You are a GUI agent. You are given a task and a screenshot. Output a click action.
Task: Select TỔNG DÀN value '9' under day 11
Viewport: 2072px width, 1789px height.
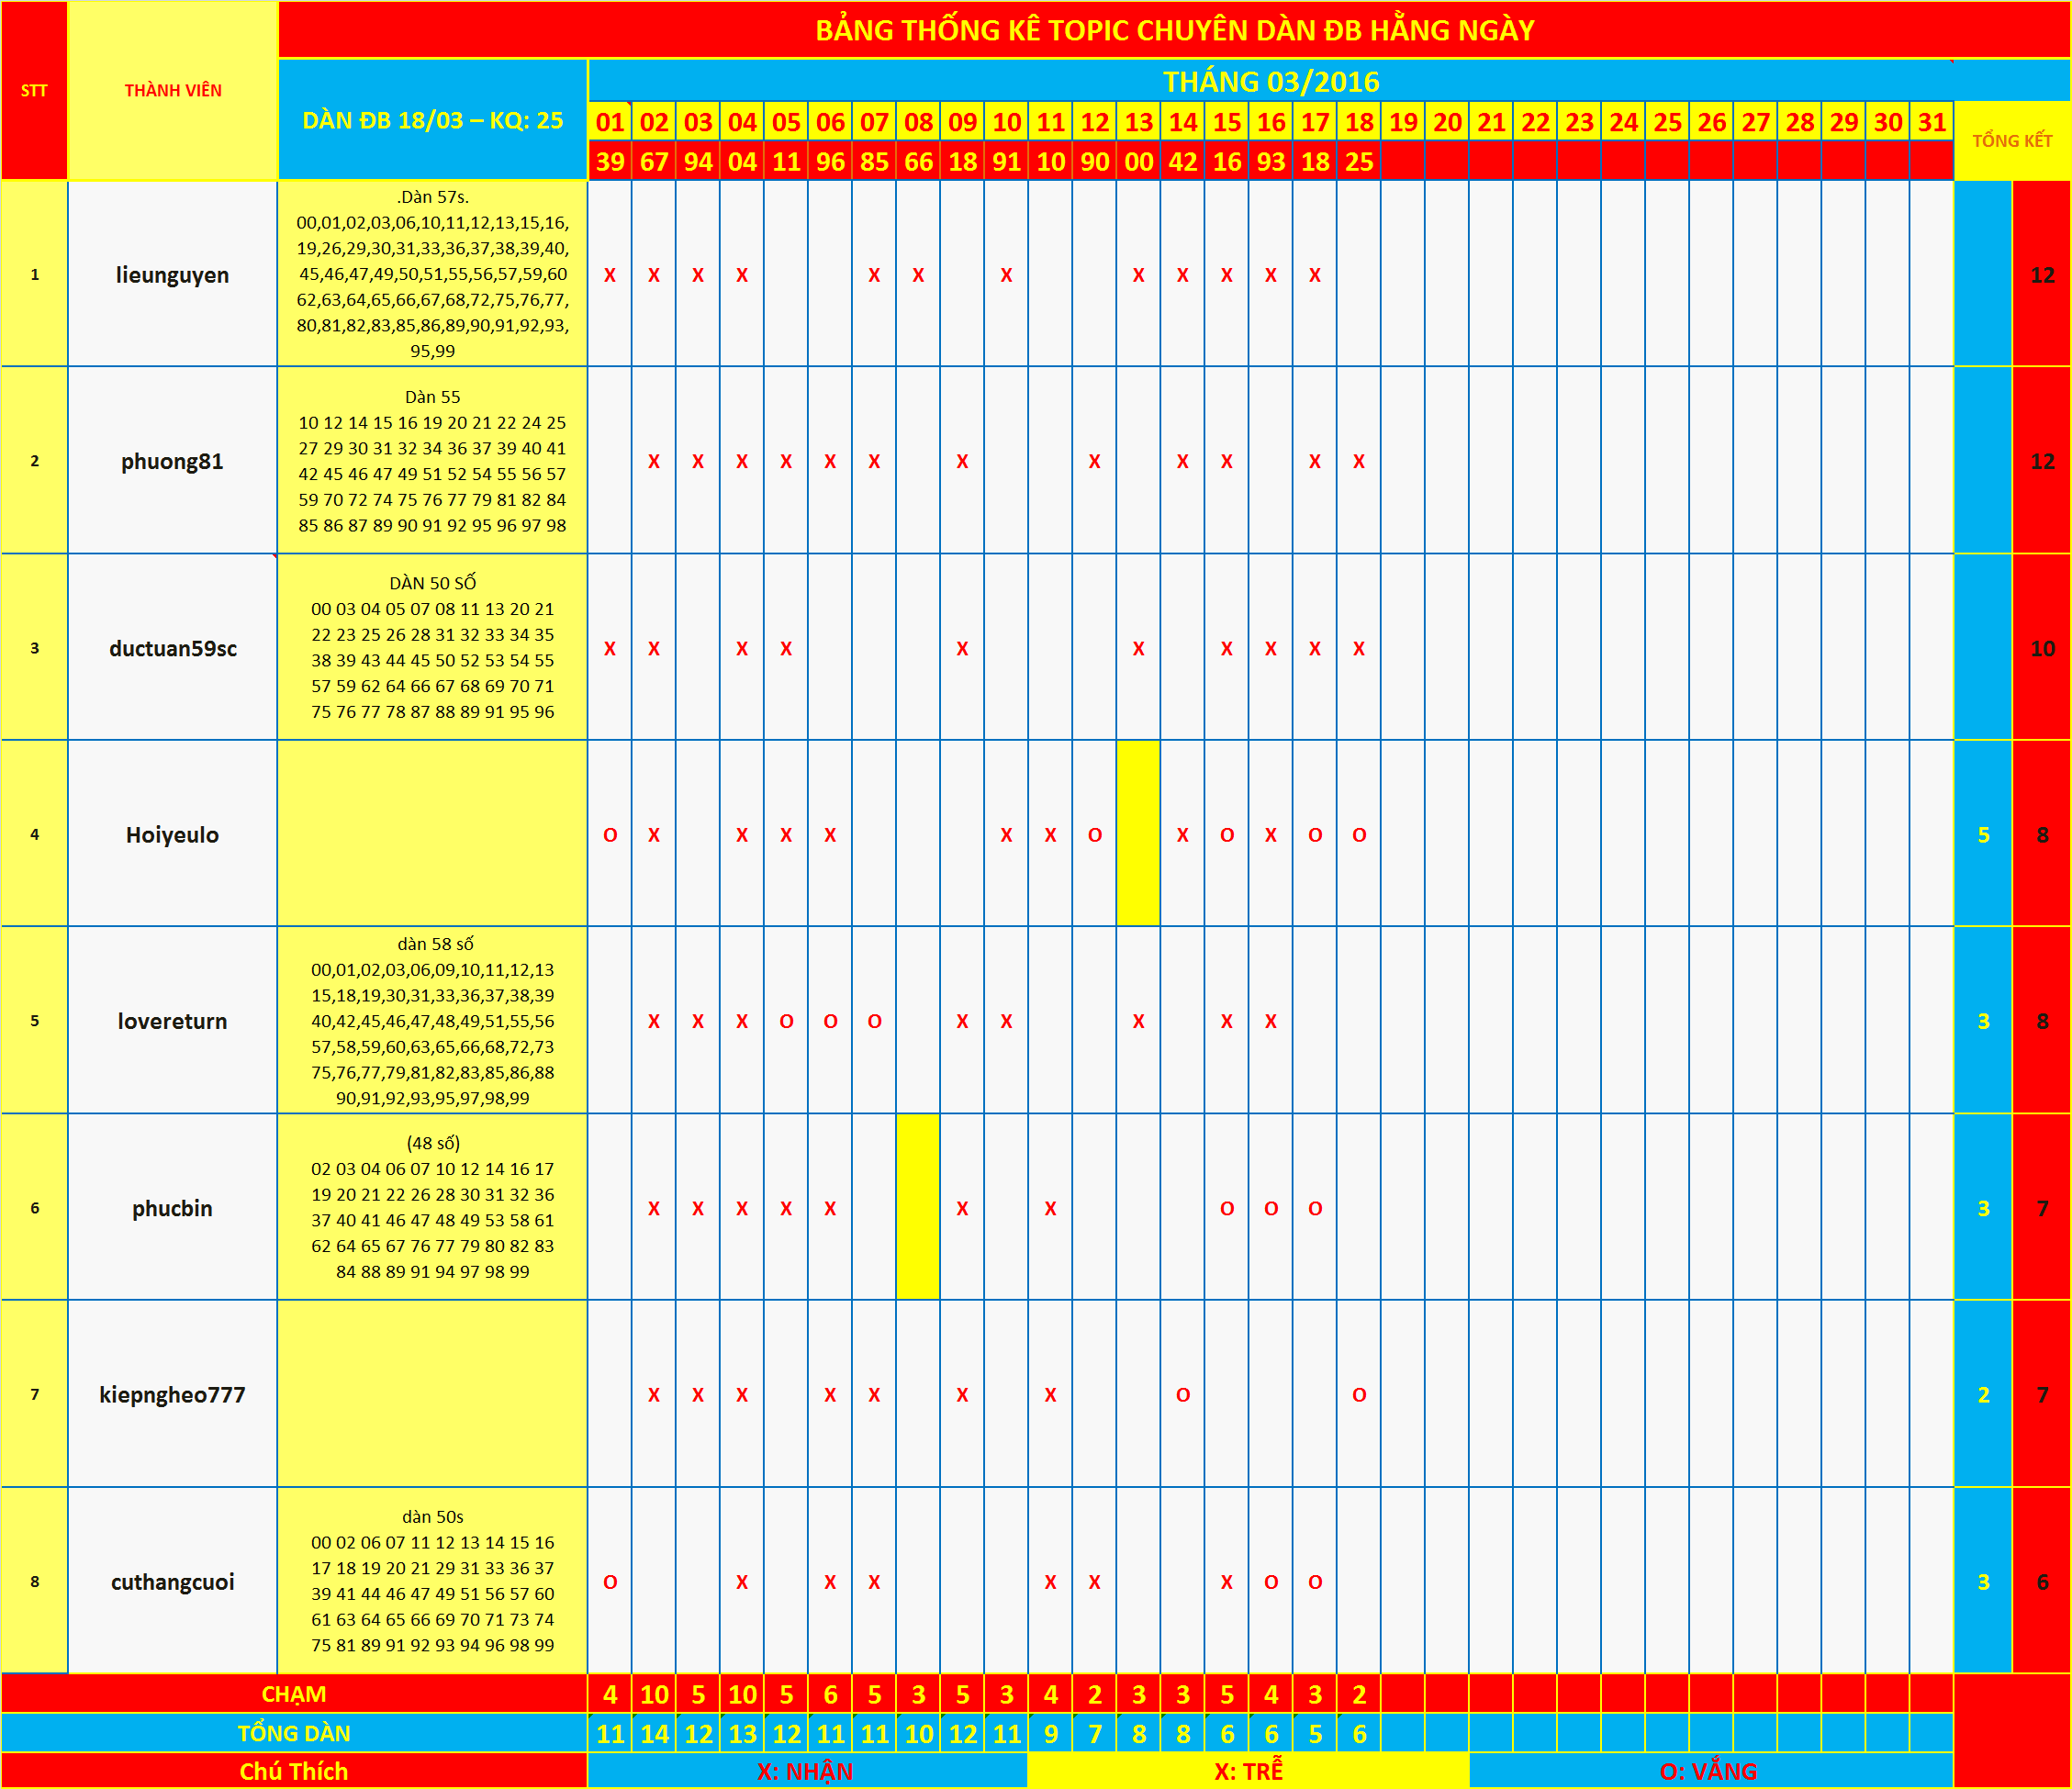[1050, 1733]
